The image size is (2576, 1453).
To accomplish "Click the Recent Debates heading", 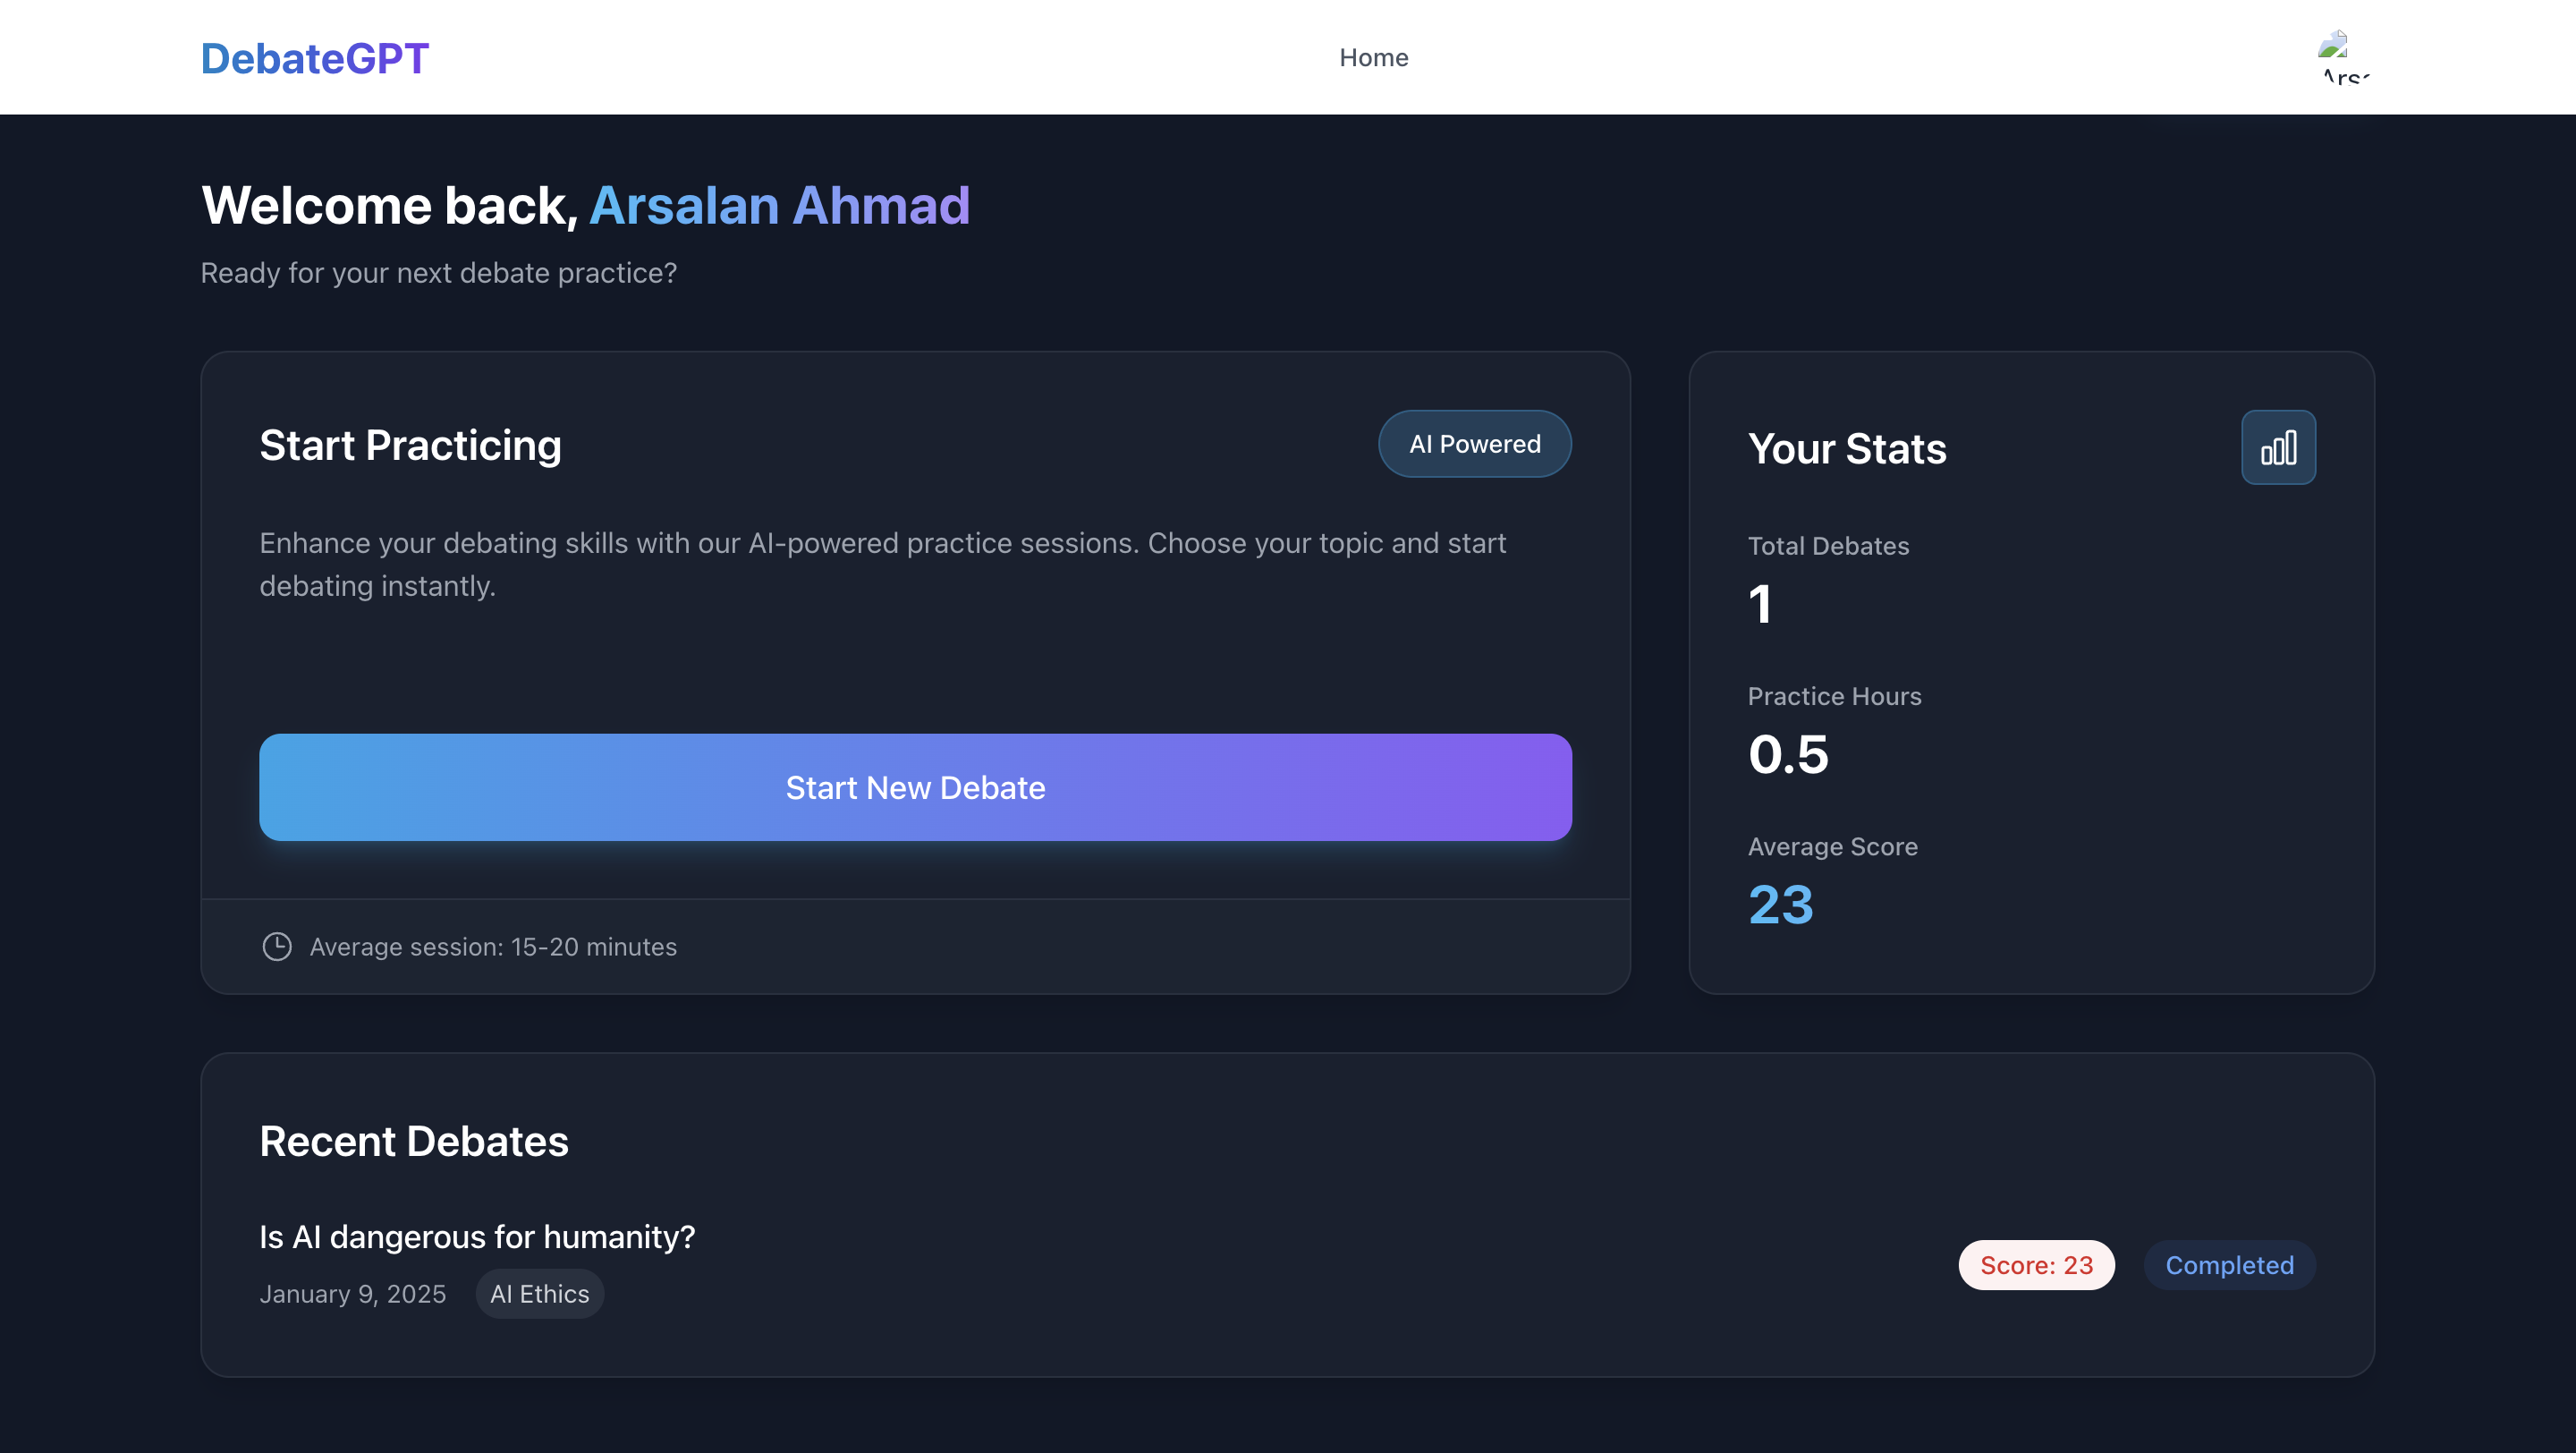I will pos(413,1141).
